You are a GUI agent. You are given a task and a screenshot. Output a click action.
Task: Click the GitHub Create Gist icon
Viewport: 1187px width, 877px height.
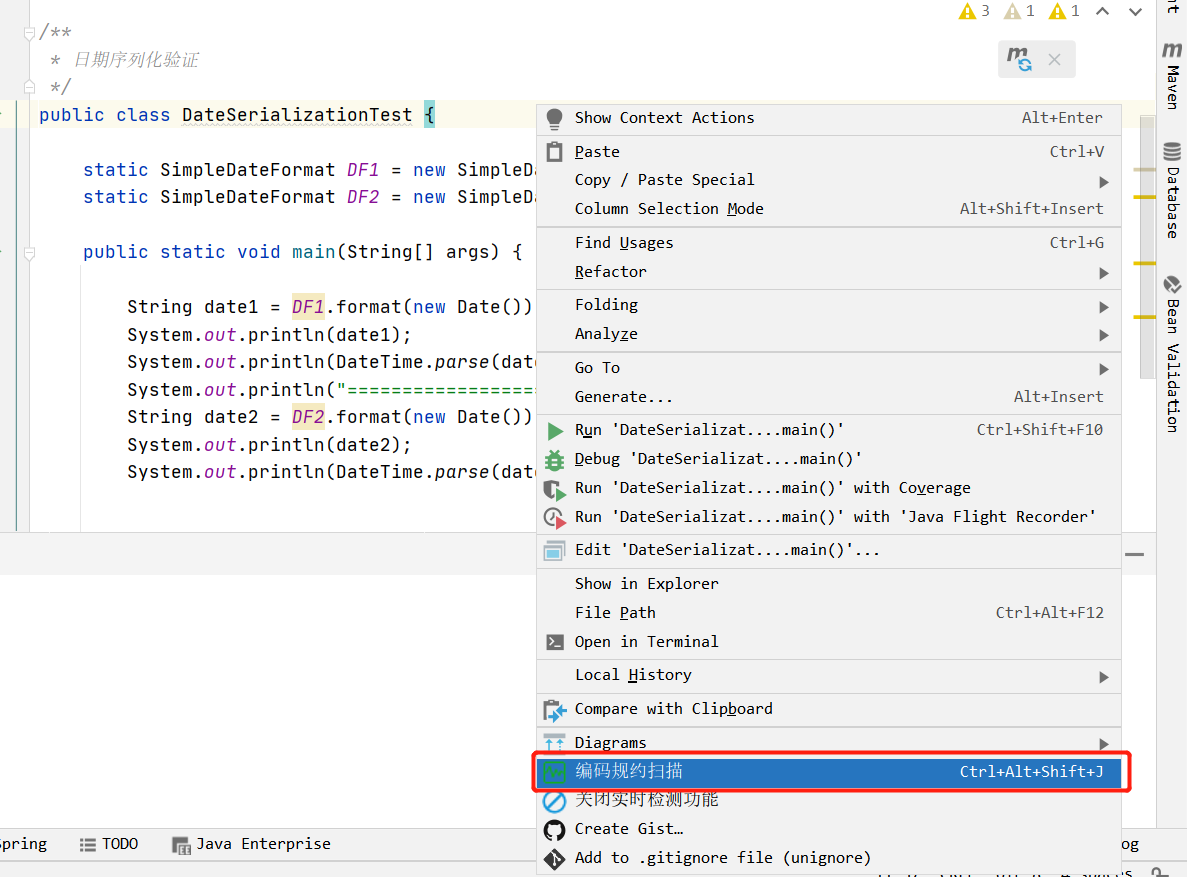[x=554, y=830]
